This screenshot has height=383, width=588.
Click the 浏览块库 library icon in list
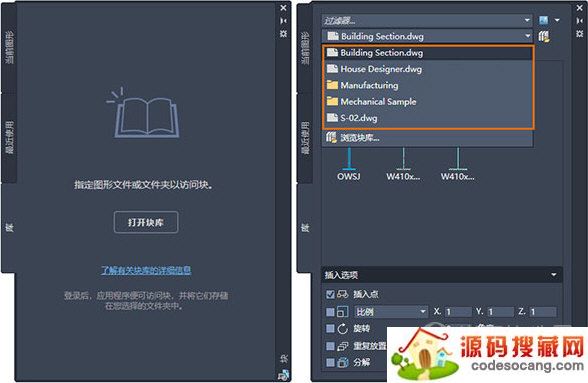[x=331, y=138]
